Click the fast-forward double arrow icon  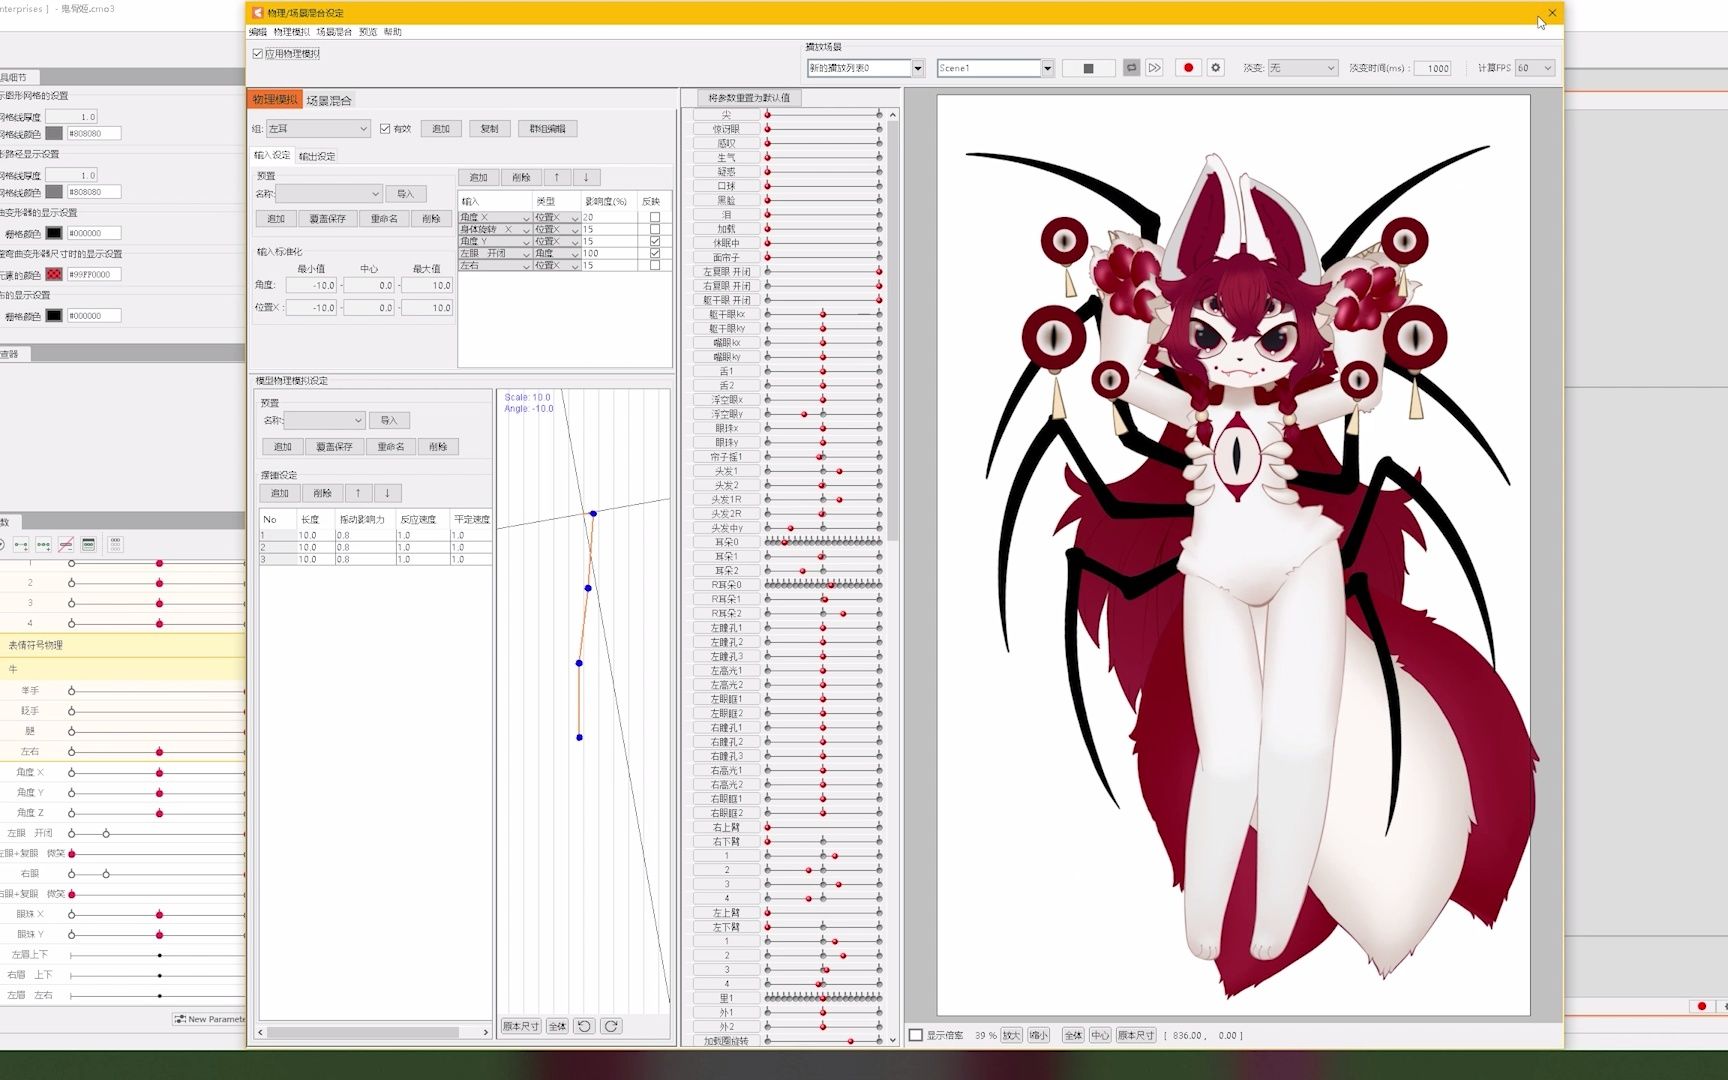[x=1155, y=68]
